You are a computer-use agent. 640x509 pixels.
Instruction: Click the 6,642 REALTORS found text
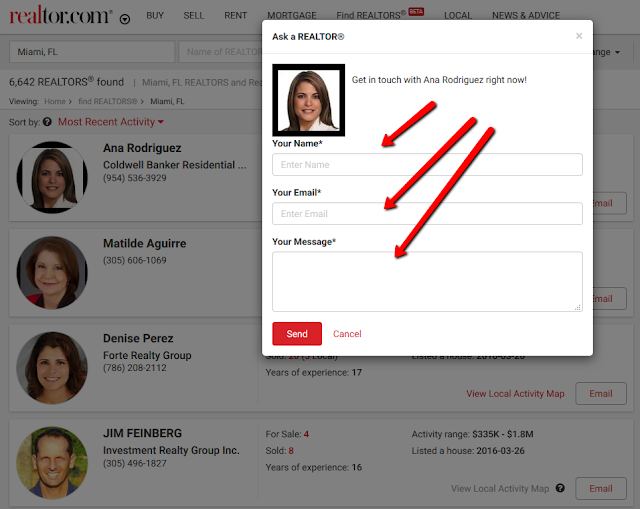(x=67, y=82)
